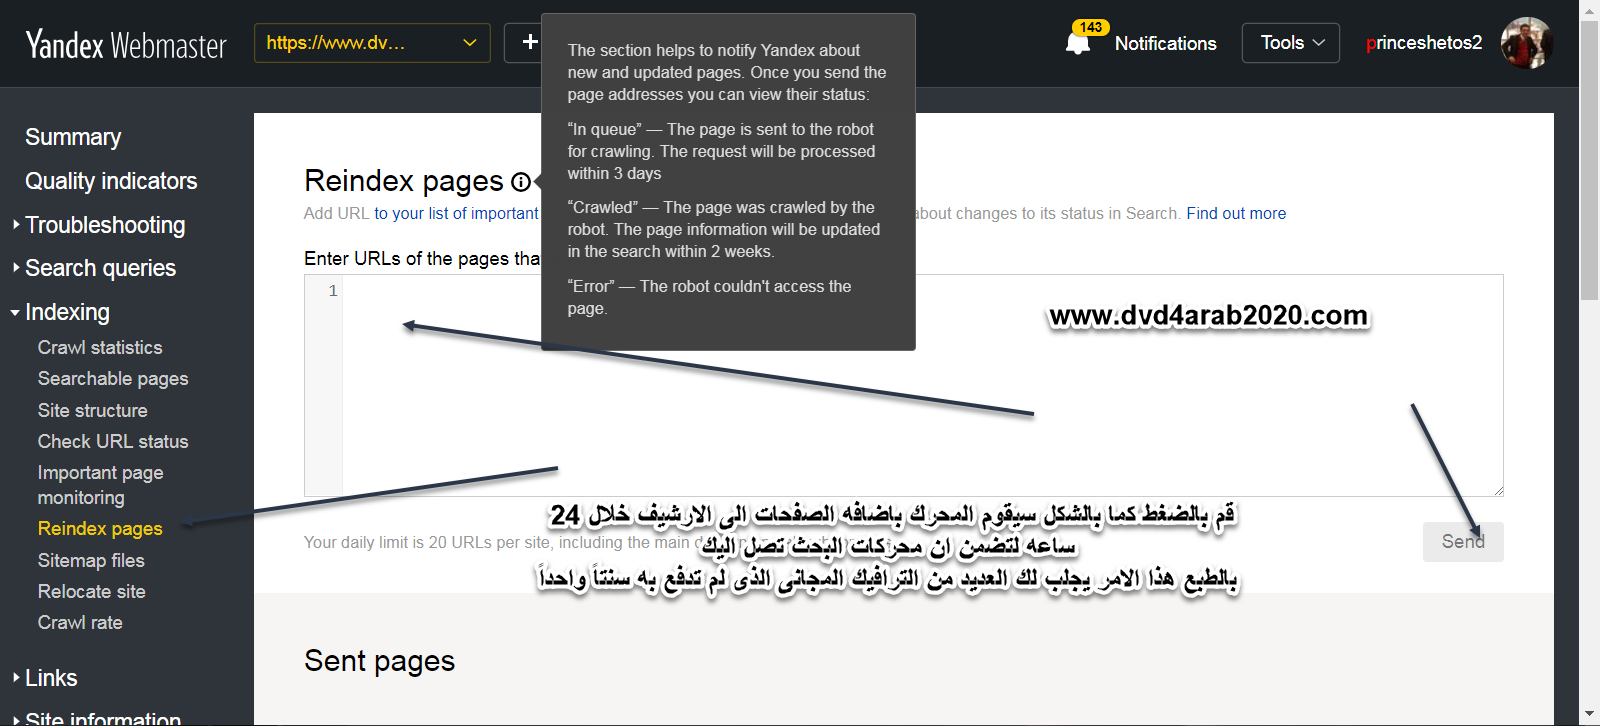Click the Send button

click(x=1463, y=541)
